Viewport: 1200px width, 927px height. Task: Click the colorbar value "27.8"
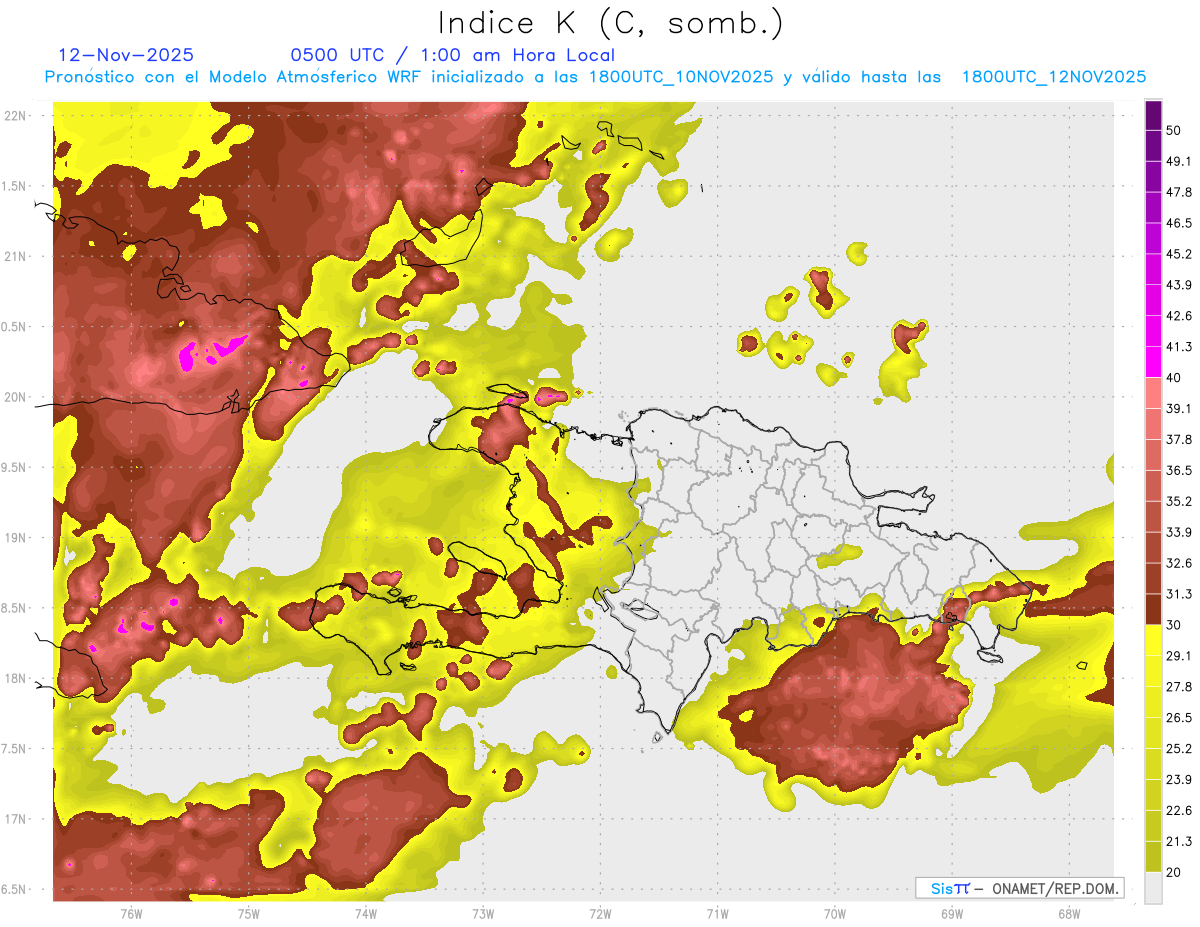click(1178, 687)
